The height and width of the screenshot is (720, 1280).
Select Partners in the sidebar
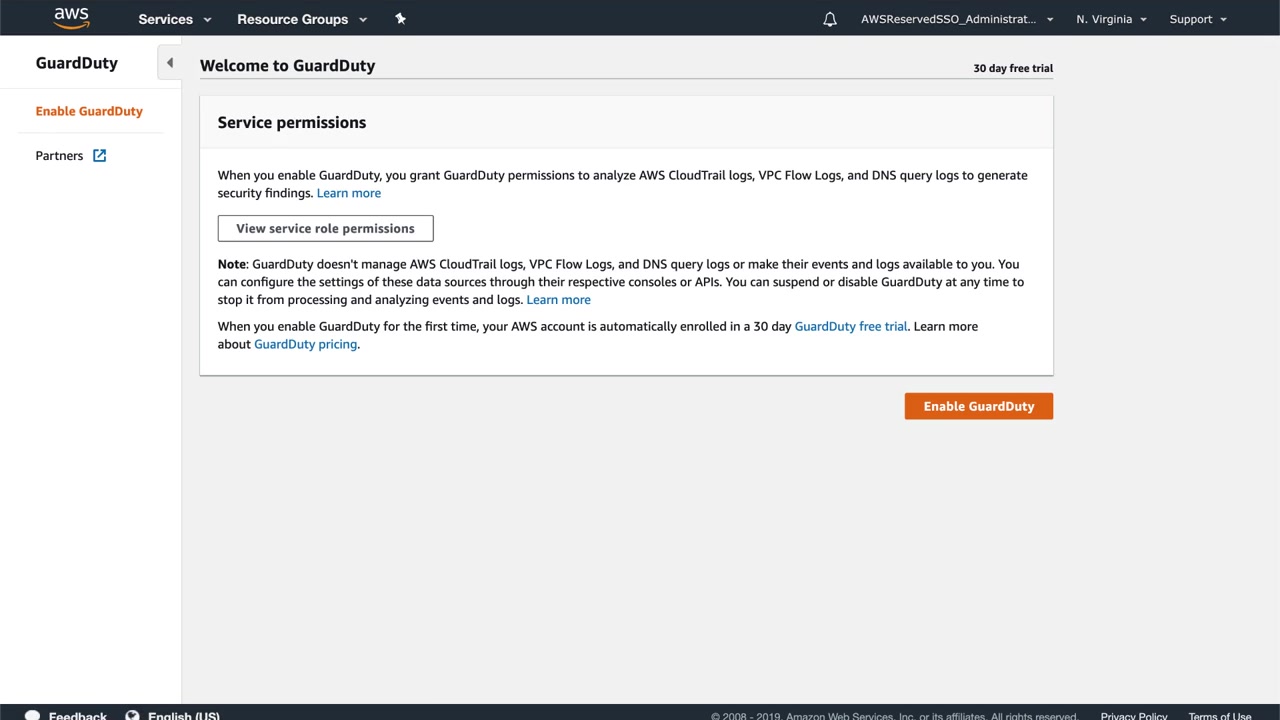(x=59, y=156)
